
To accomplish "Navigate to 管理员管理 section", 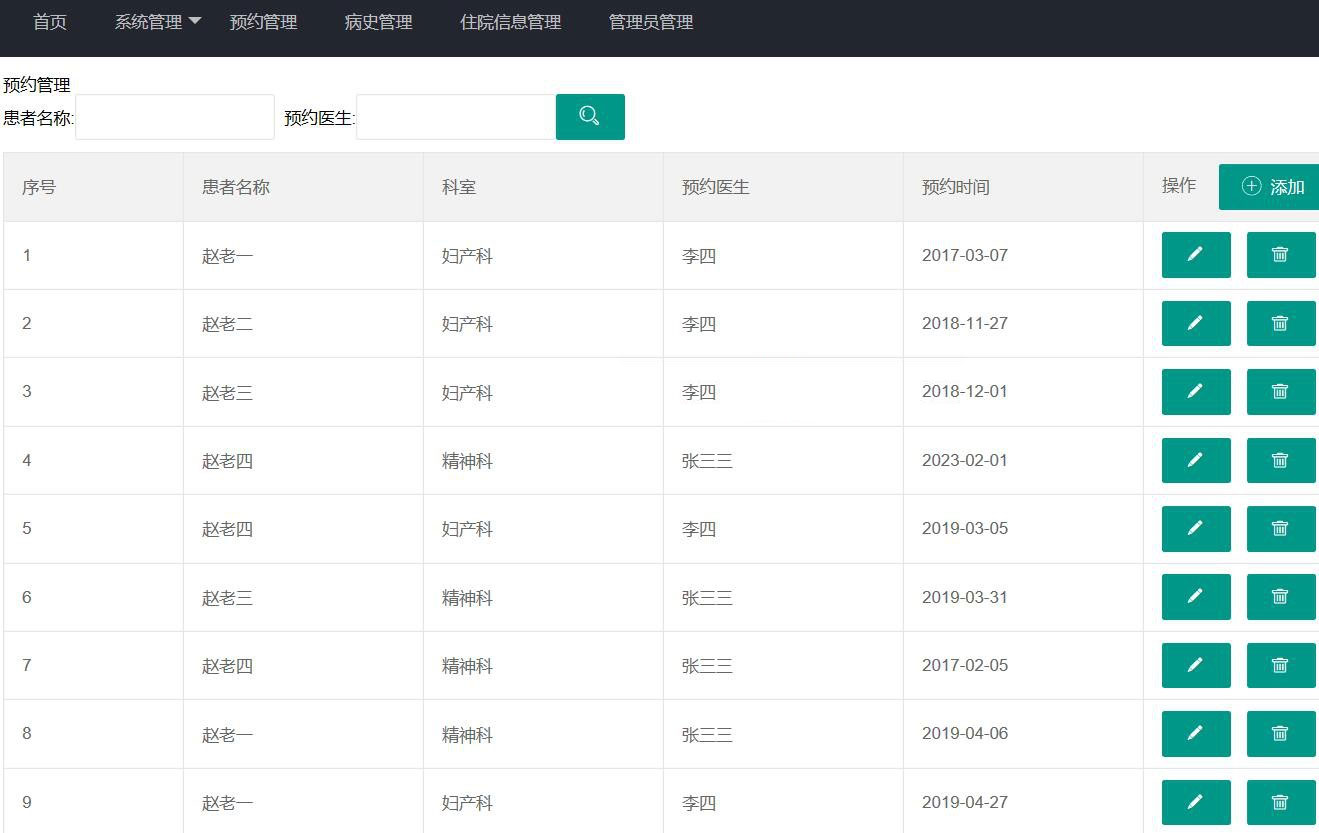I will click(x=650, y=22).
